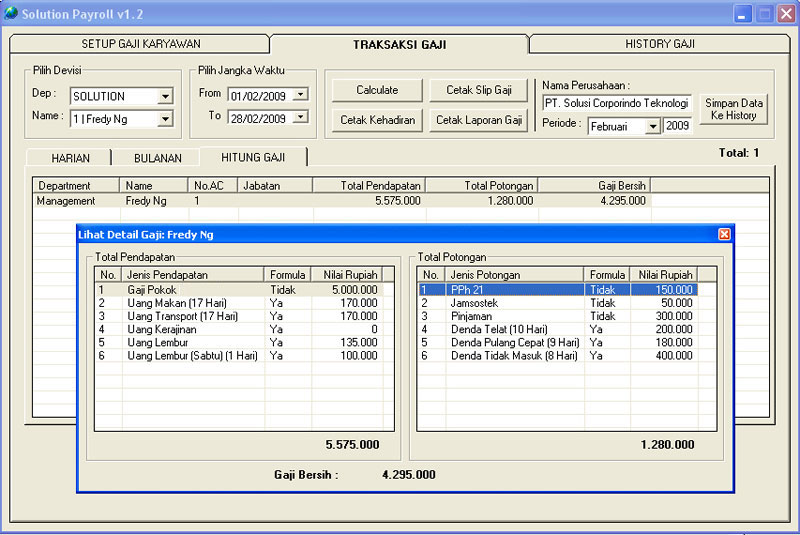Select the Bulanan sub-tab
Screen dimensions: 800x535
click(x=158, y=158)
